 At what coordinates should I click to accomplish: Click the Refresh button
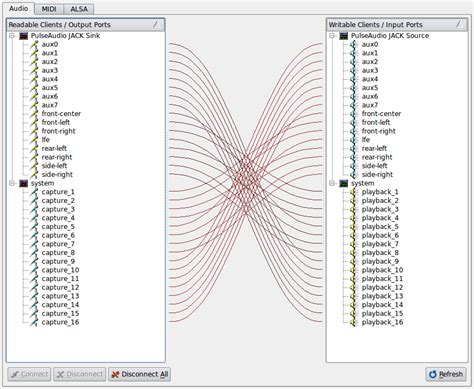point(446,374)
